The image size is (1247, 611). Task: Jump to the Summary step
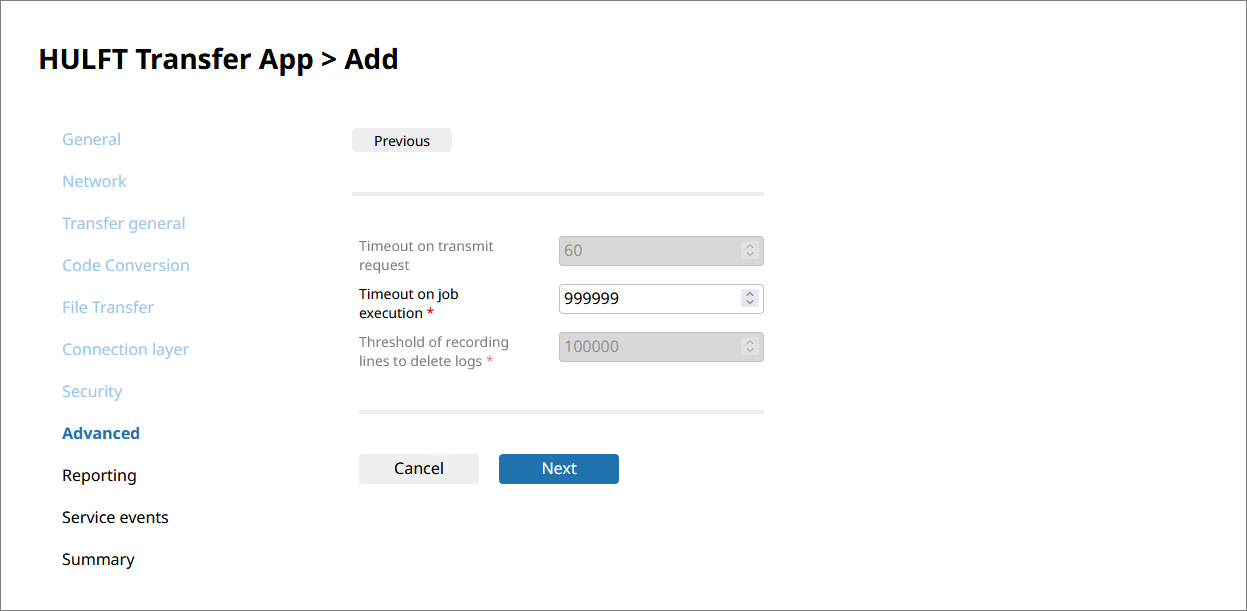98,560
